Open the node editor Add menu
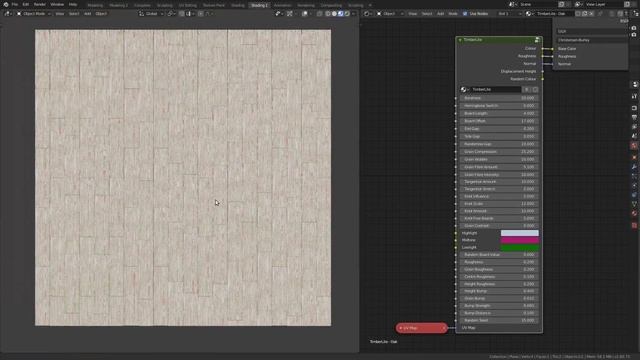This screenshot has width=640, height=360. (x=440, y=13)
